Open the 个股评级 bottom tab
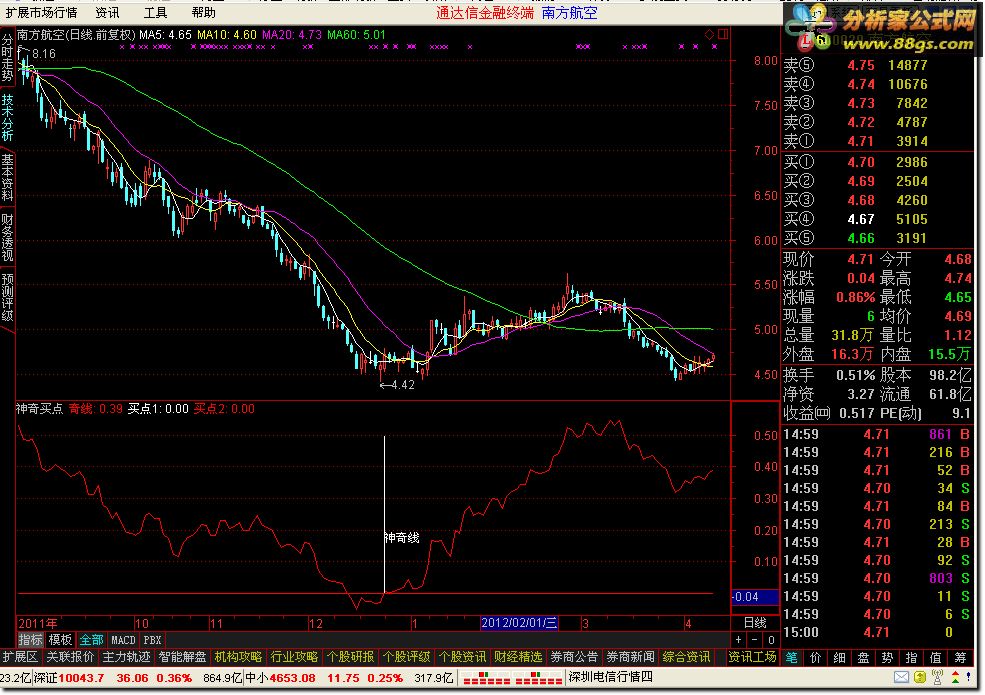The width and height of the screenshot is (985, 695). pyautogui.click(x=406, y=657)
